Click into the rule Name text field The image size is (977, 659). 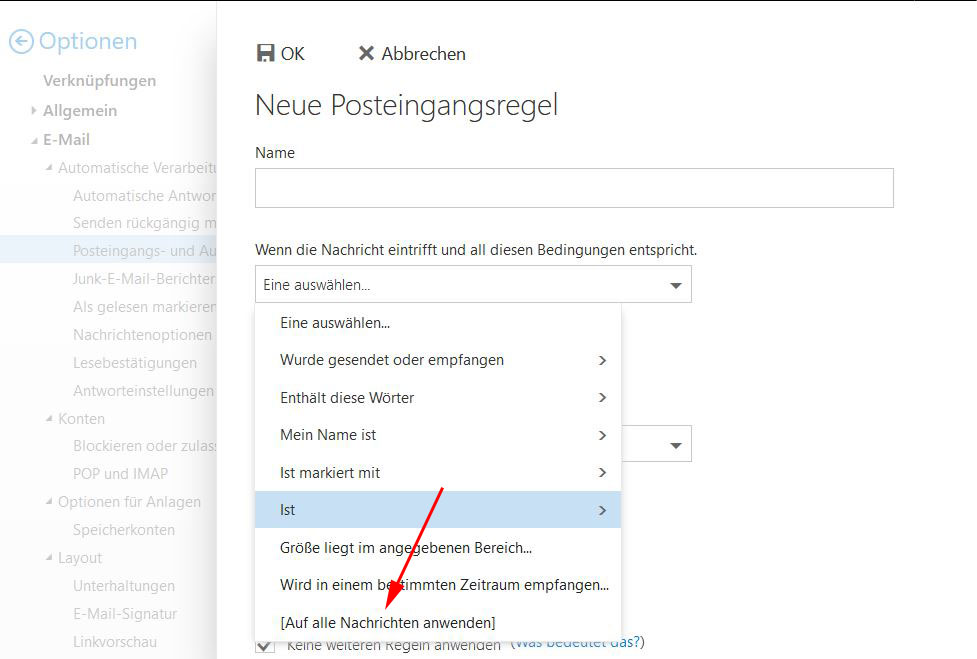point(574,188)
